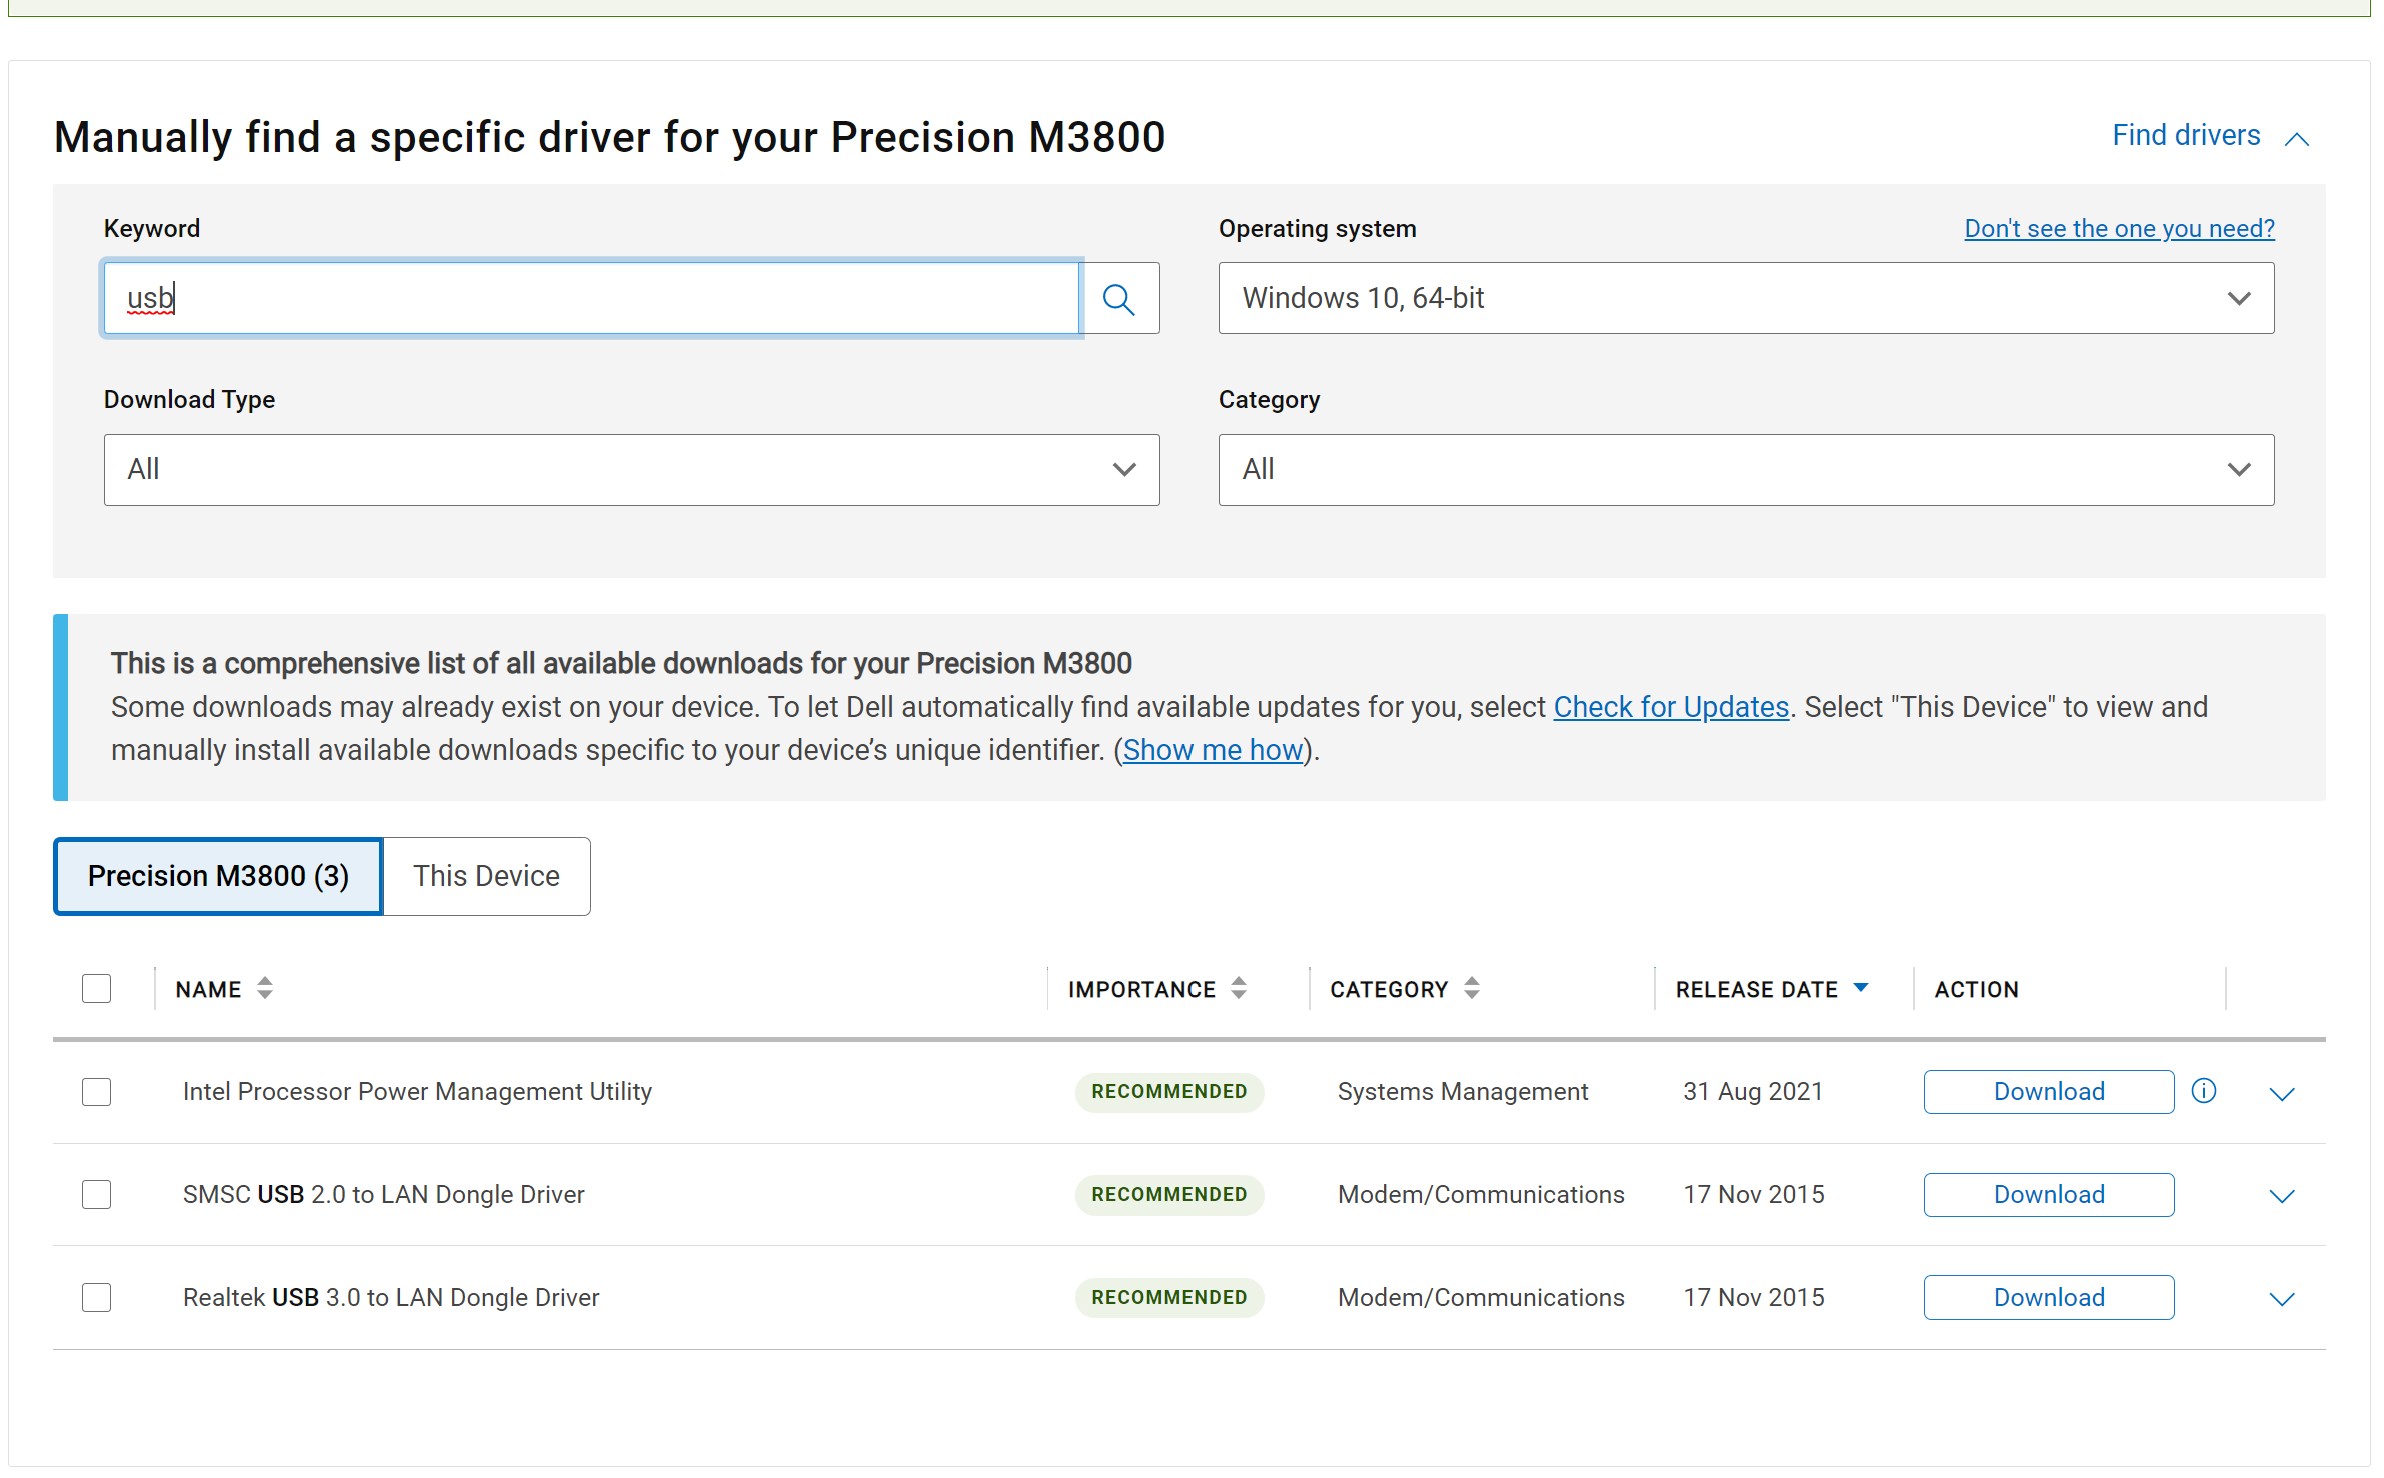This screenshot has width=2384, height=1478.
Task: Download SMSC USB 2.0 to LAN Dongle Driver
Action: (x=2048, y=1195)
